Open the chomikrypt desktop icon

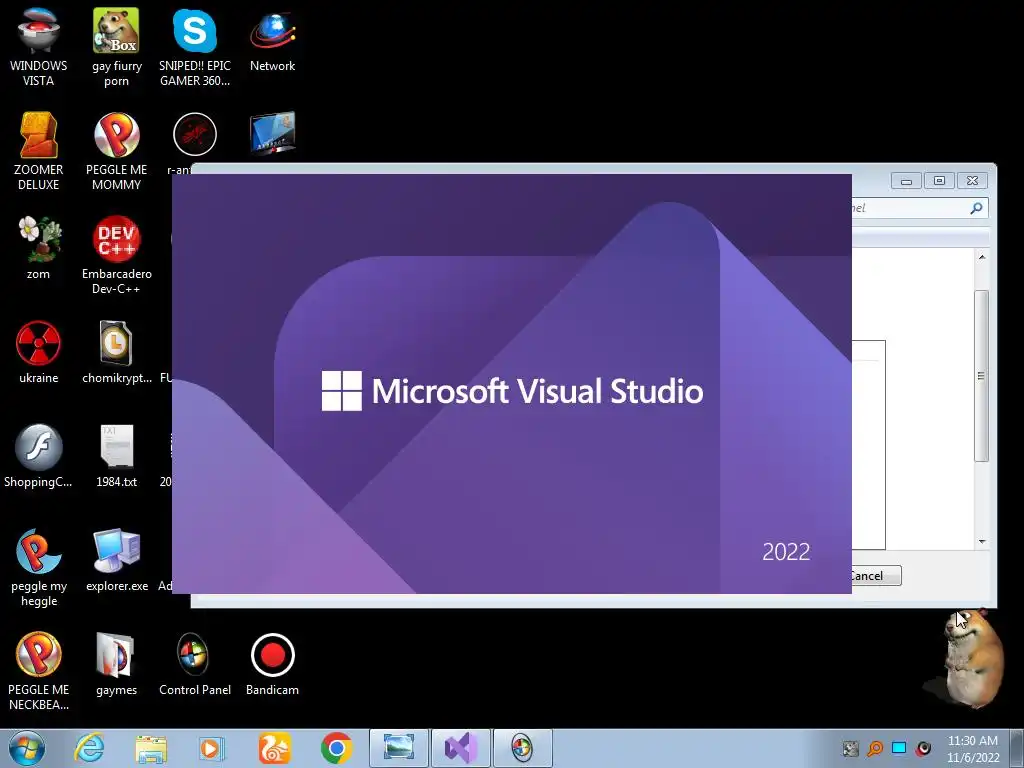pos(116,353)
